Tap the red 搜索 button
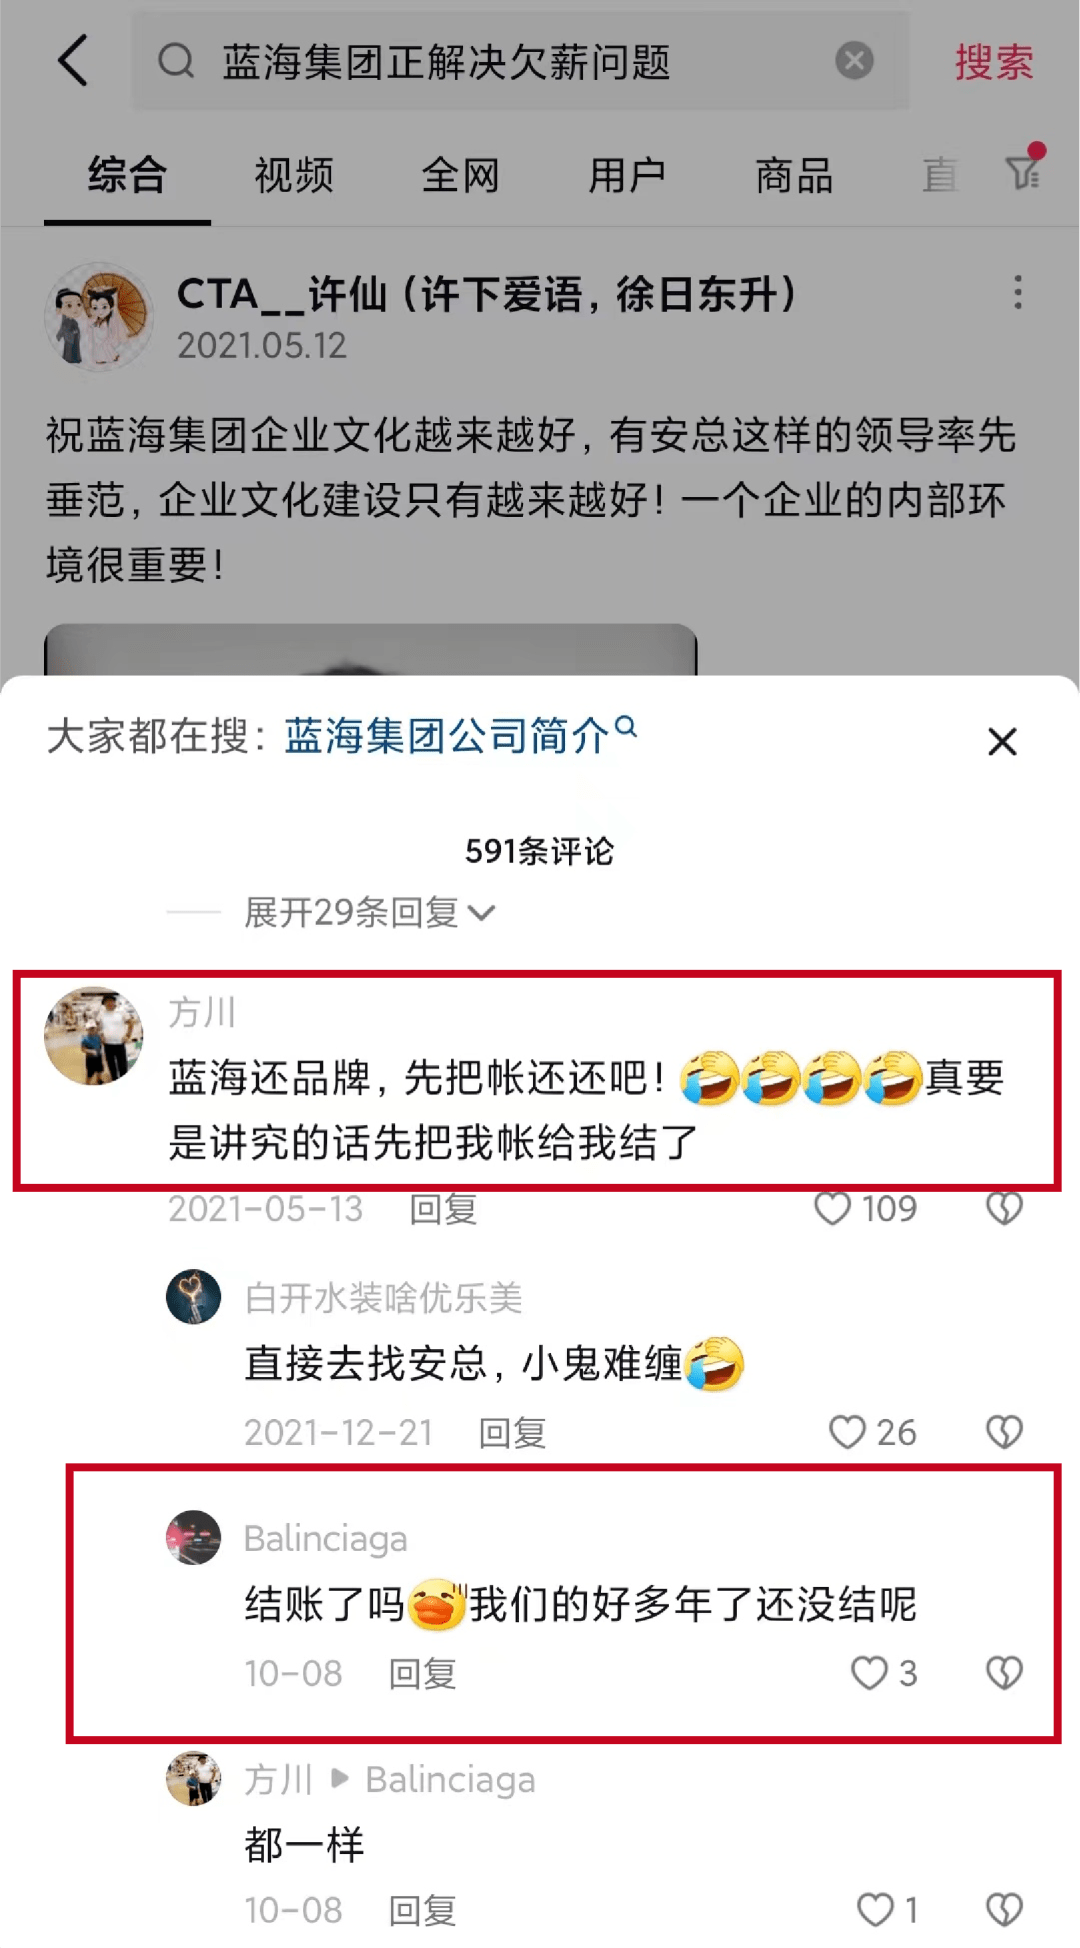This screenshot has width=1080, height=1948. coord(993,62)
